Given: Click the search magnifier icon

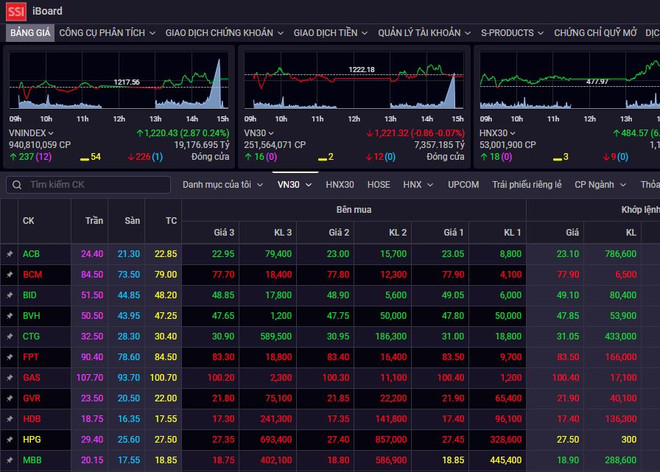Looking at the screenshot, I should 17,185.
